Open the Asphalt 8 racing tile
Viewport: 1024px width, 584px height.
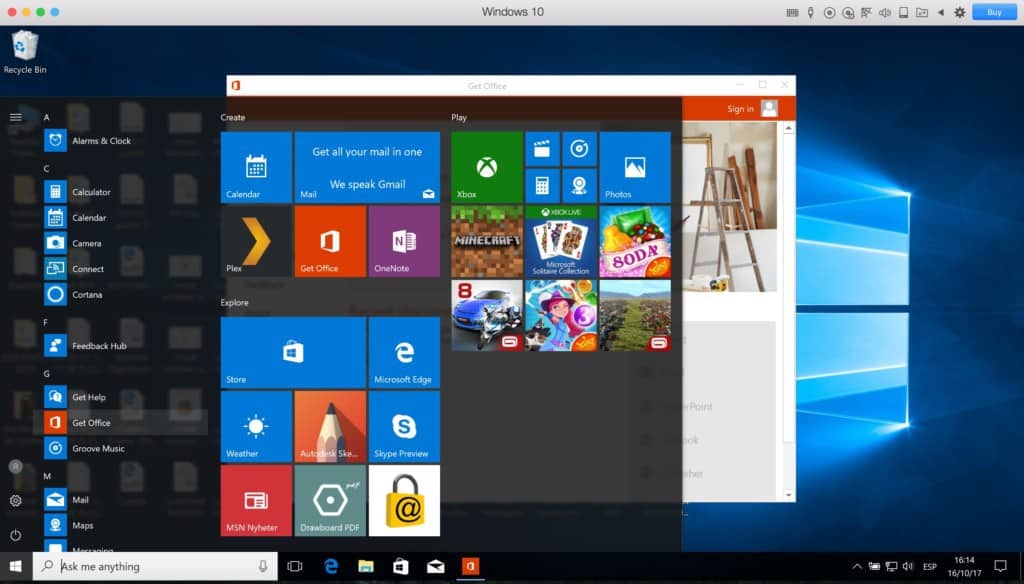(x=487, y=316)
